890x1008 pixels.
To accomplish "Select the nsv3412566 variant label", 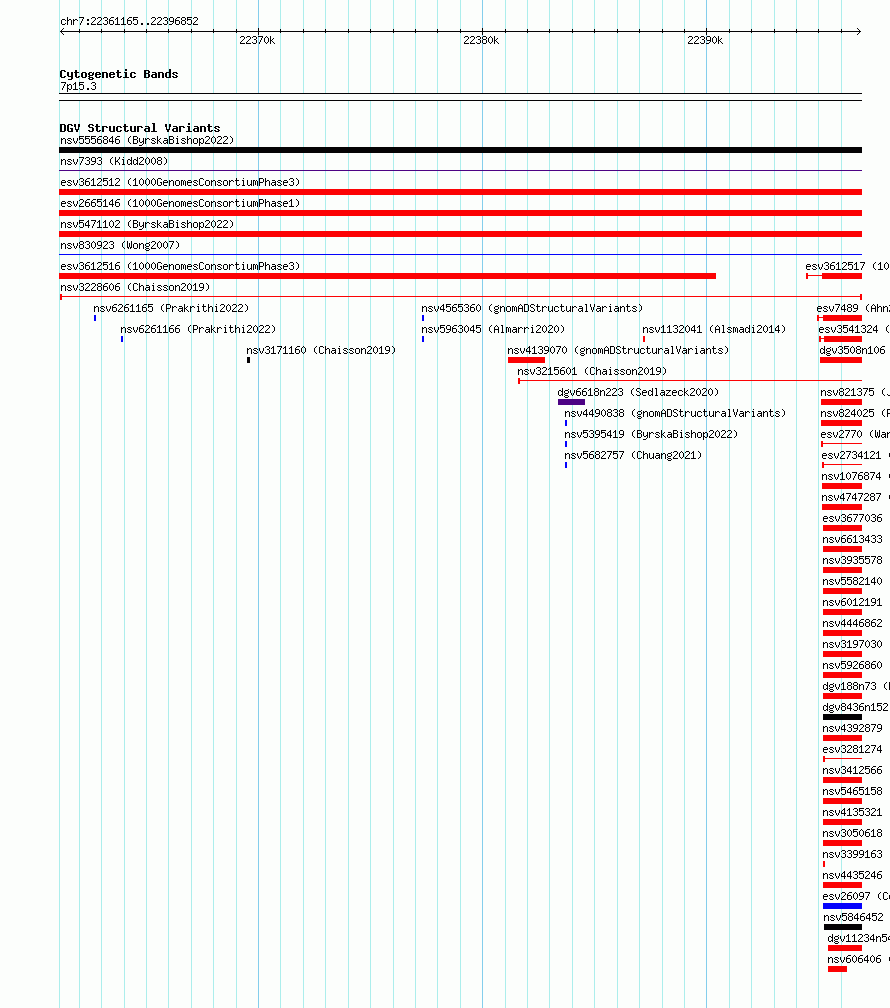I will (852, 770).
